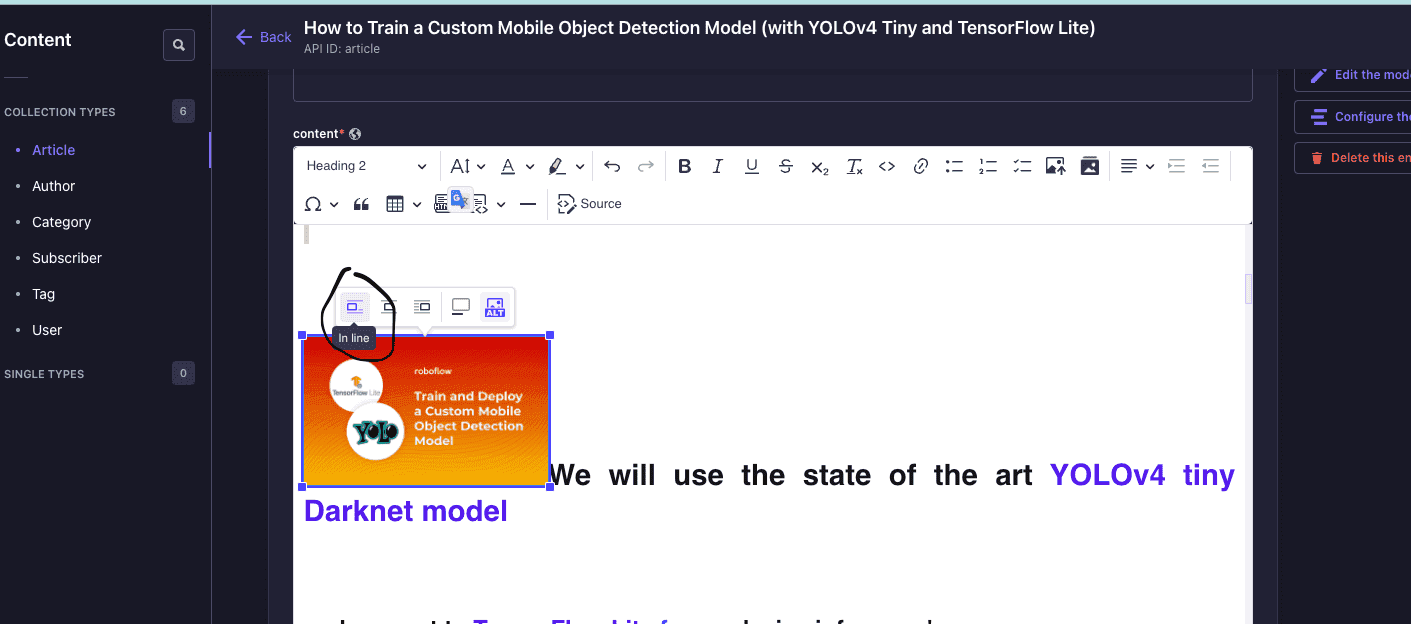The image size is (1411, 624).
Task: Click the strikethrough icon
Action: pyautogui.click(x=786, y=166)
